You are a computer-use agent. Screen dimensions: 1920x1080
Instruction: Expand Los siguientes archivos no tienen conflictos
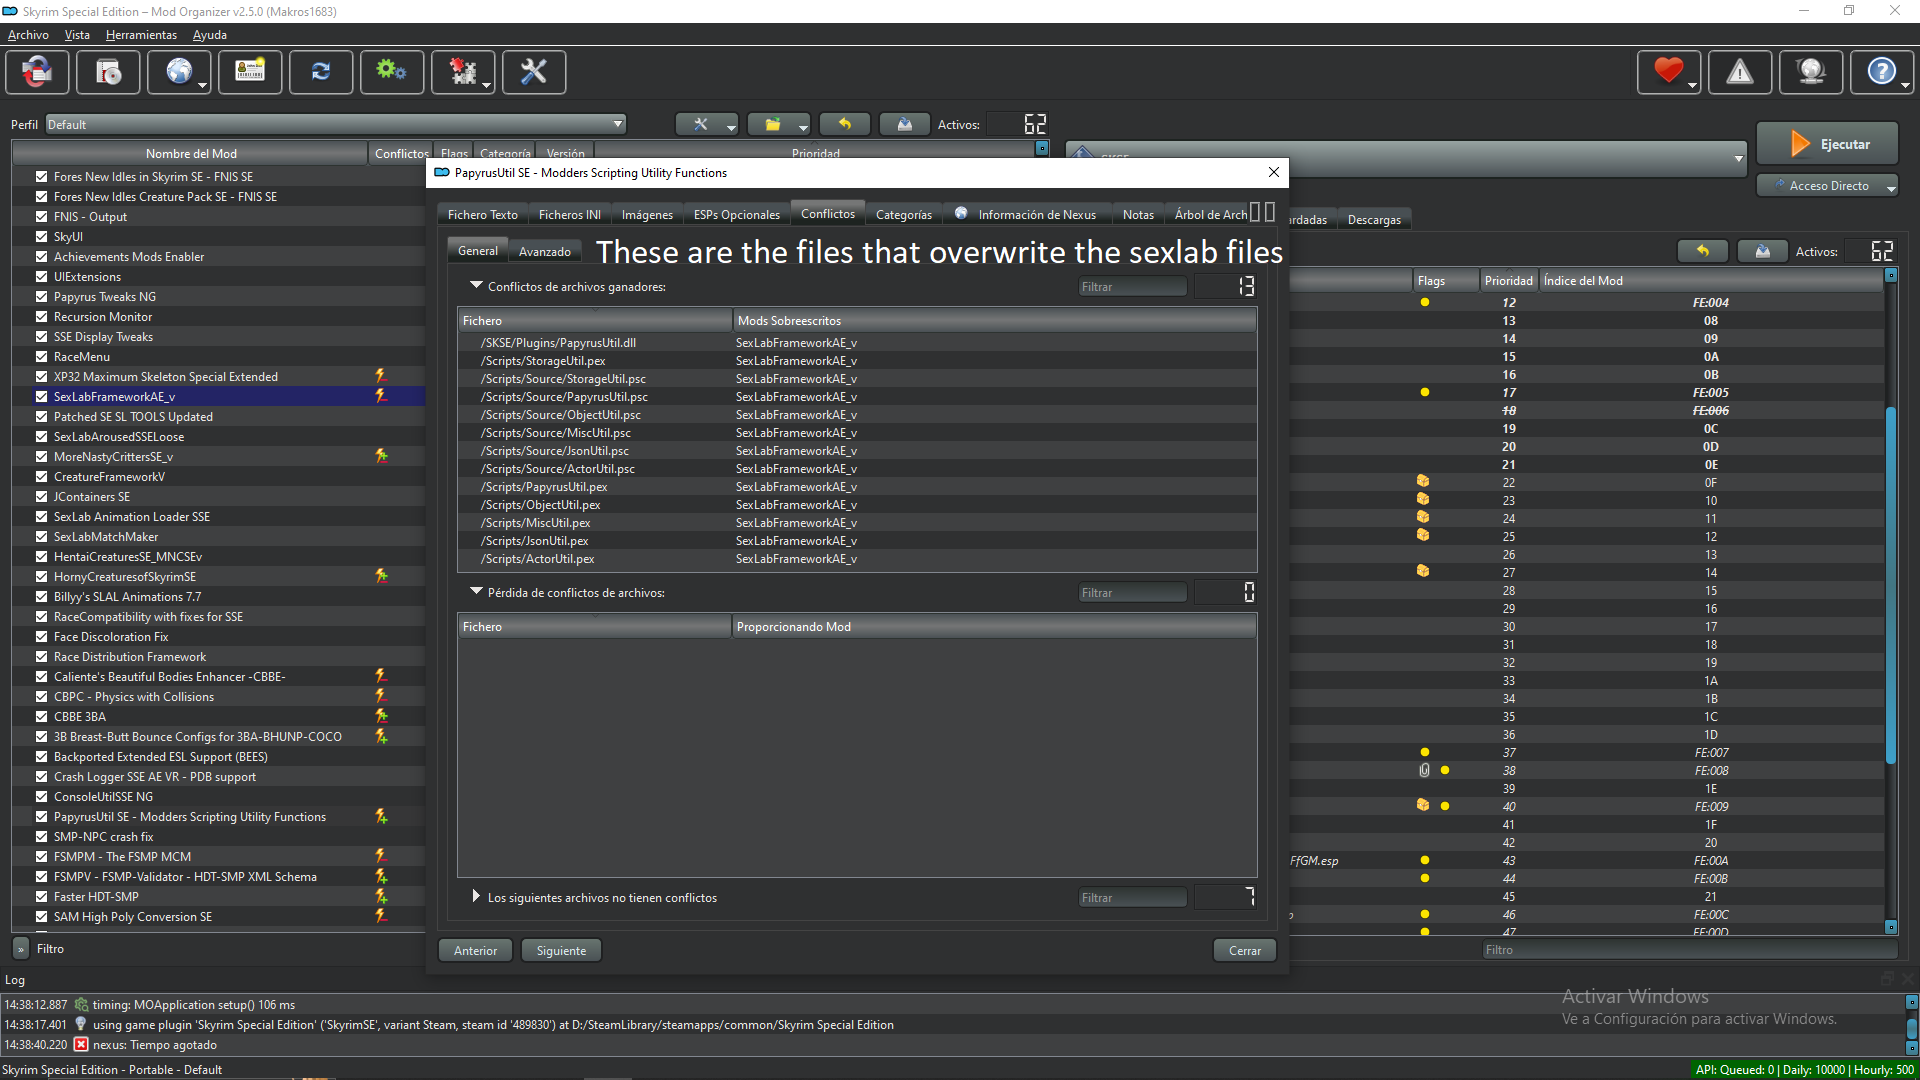point(476,897)
